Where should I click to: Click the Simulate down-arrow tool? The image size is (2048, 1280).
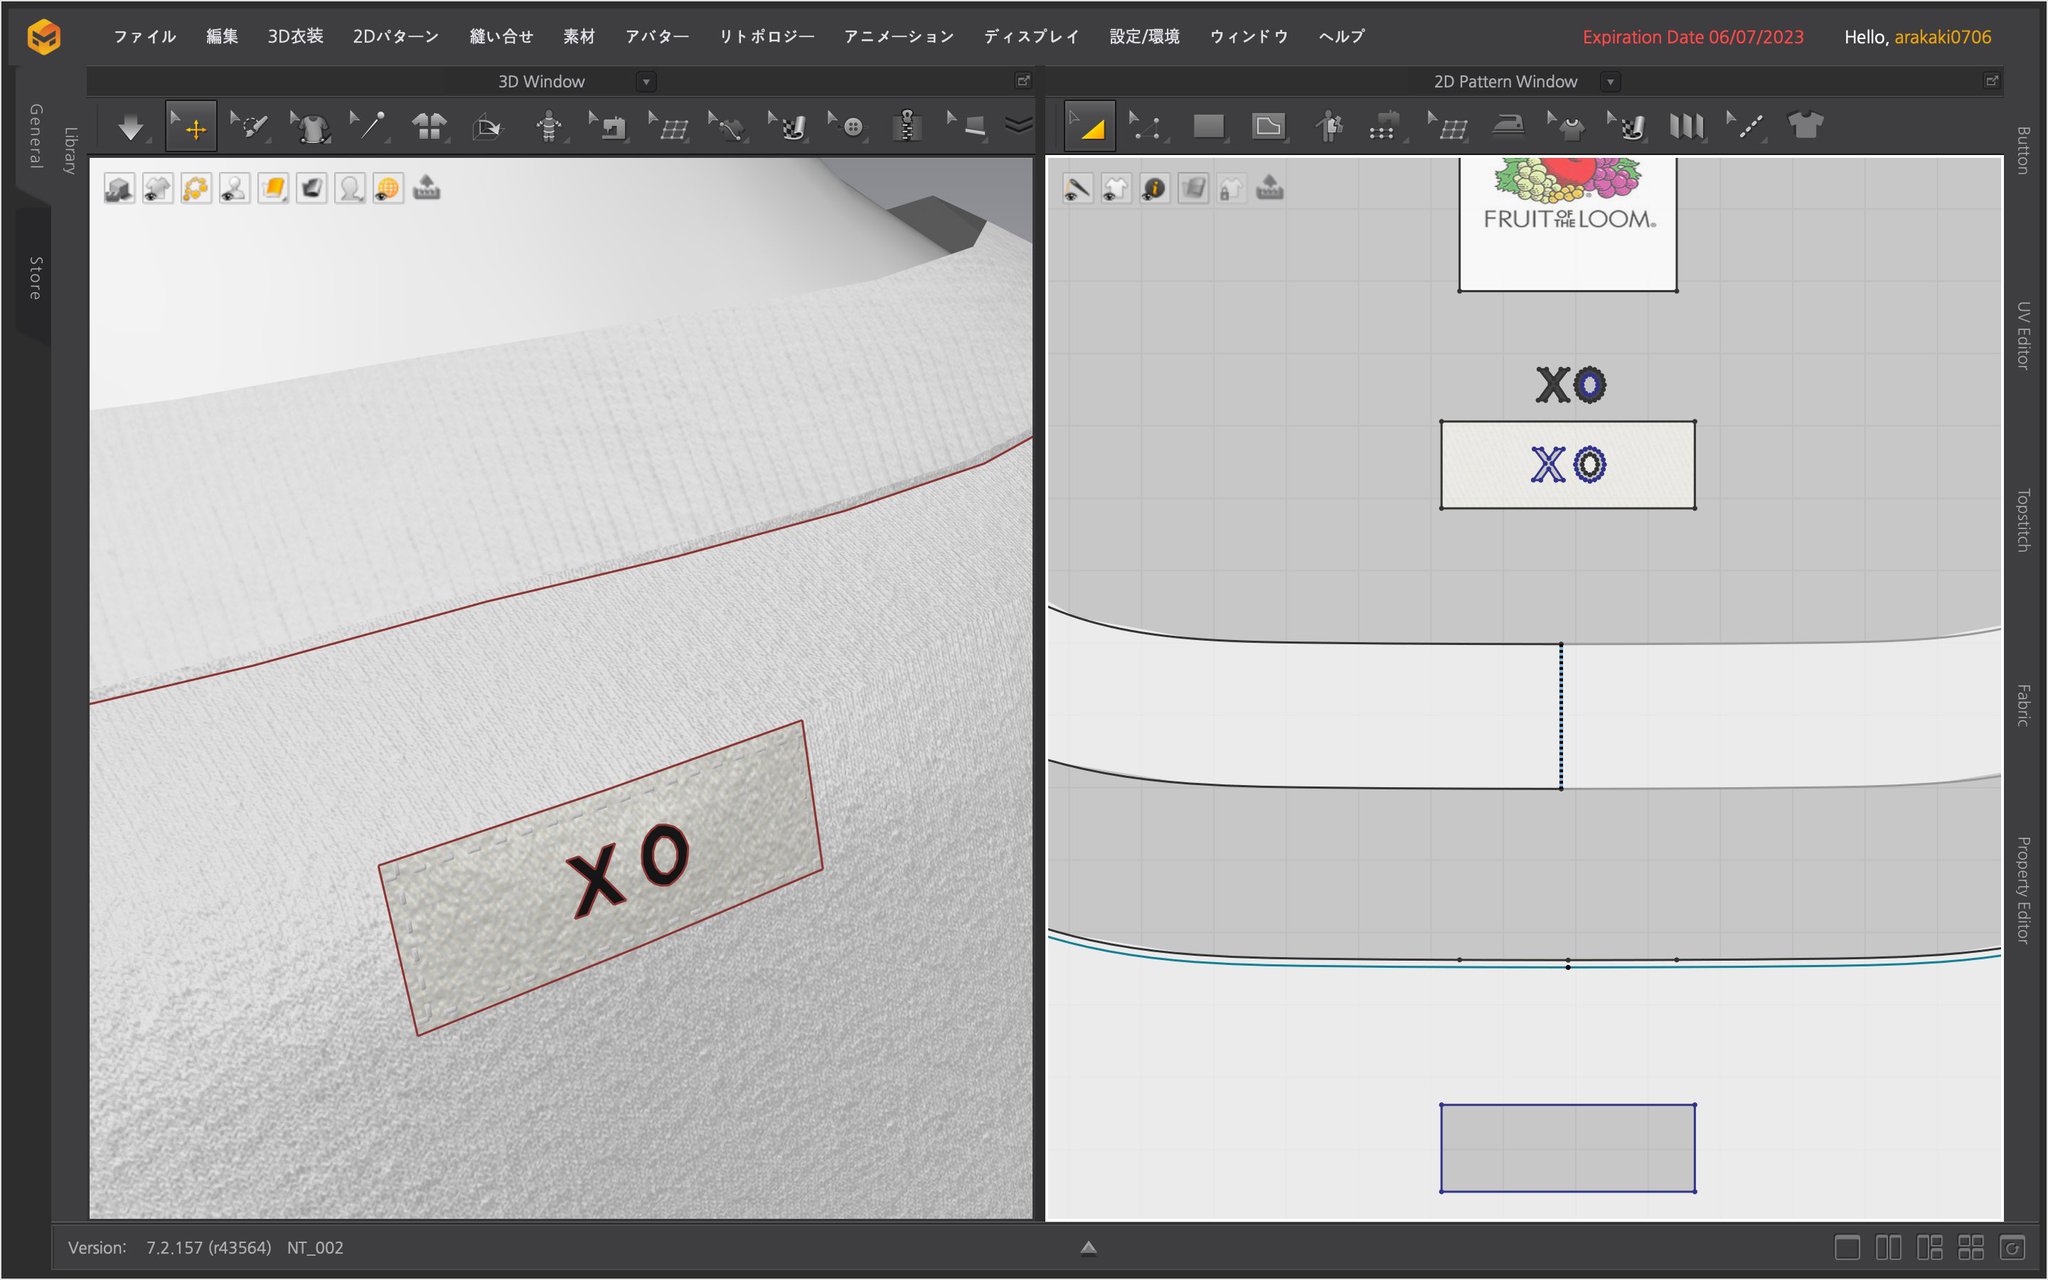coord(130,127)
